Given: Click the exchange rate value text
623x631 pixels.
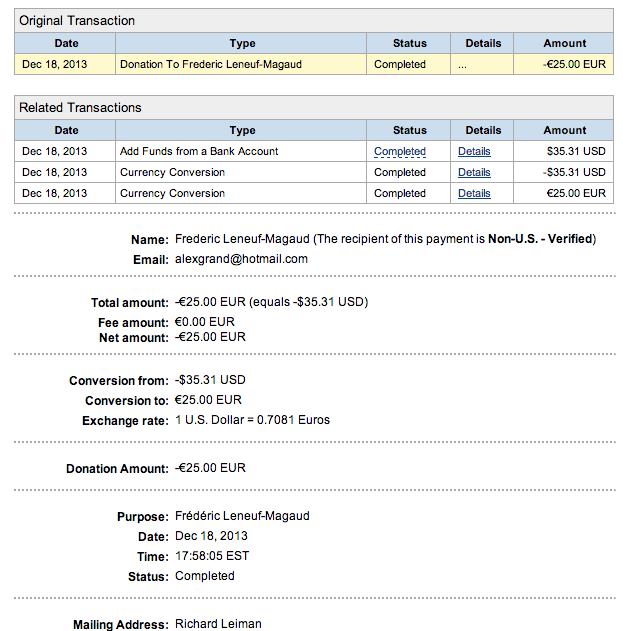Looking at the screenshot, I should (252, 420).
